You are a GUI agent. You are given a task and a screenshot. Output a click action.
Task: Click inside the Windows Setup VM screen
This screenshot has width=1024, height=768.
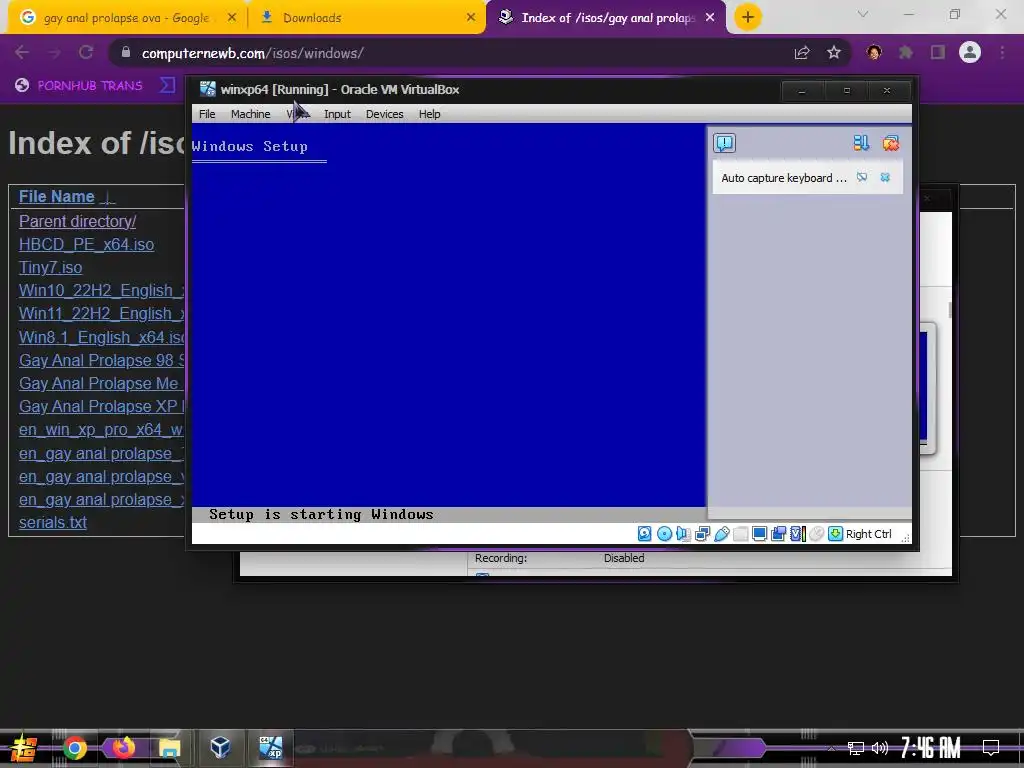coord(449,323)
